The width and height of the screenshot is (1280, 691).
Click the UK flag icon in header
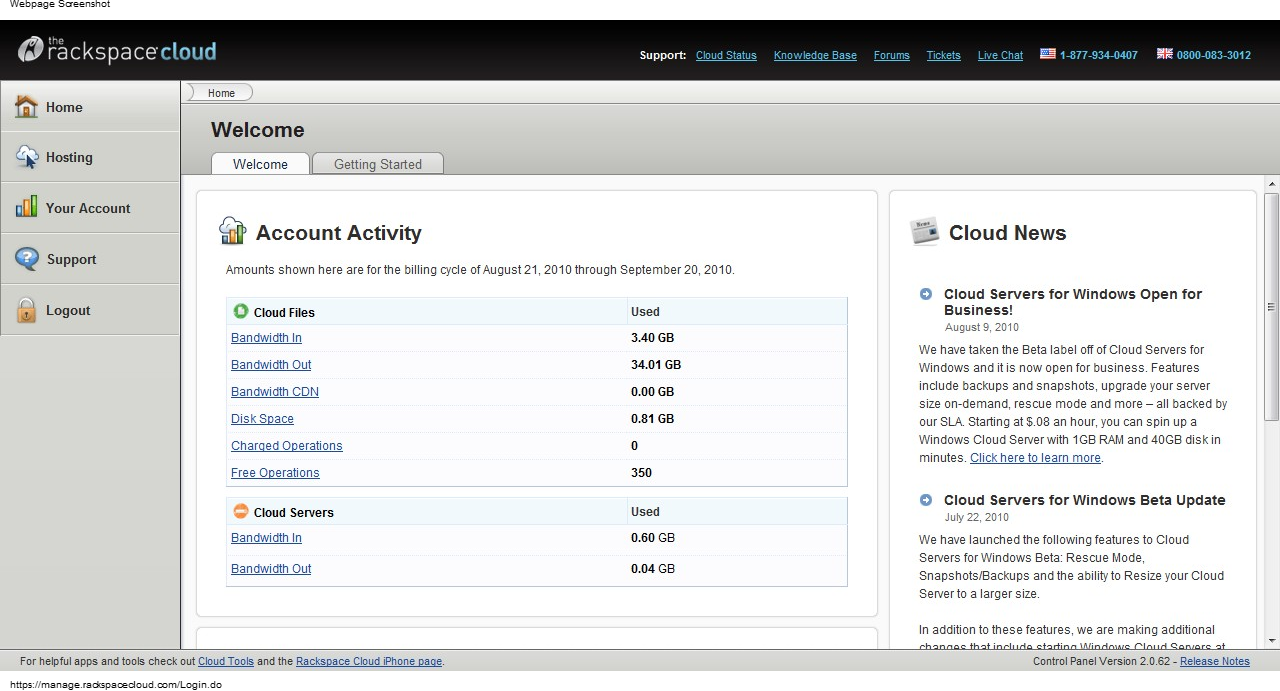click(1165, 54)
